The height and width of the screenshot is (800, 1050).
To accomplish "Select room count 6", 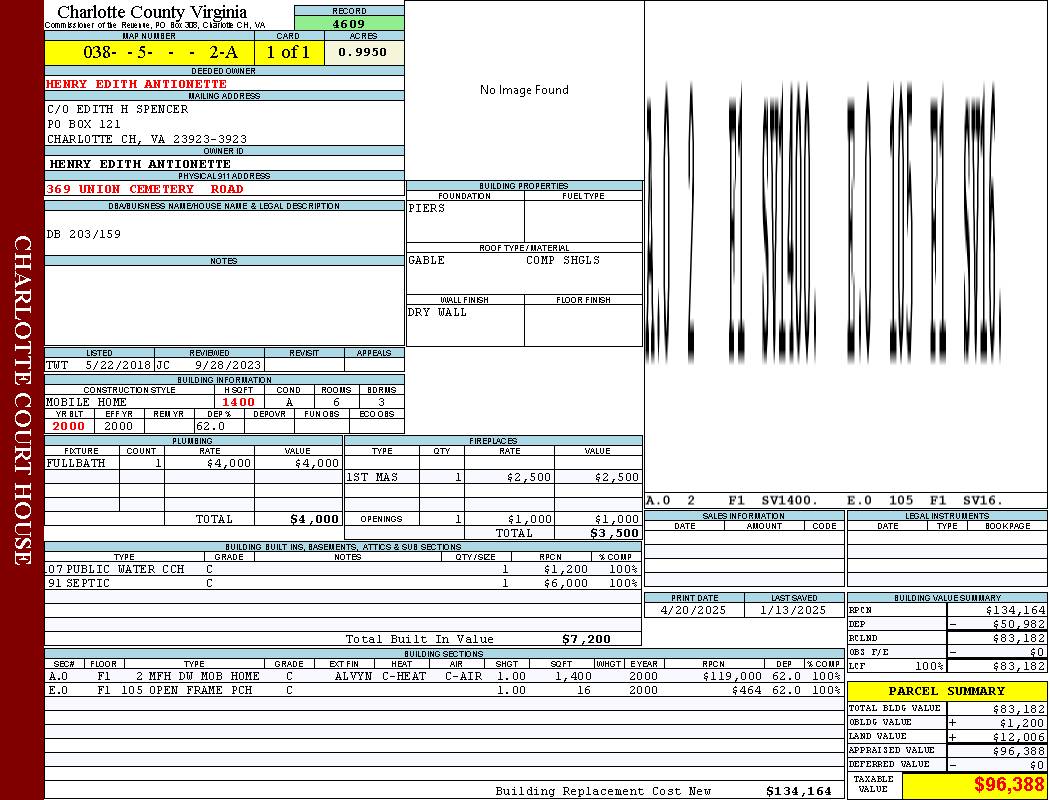I will click(336, 402).
